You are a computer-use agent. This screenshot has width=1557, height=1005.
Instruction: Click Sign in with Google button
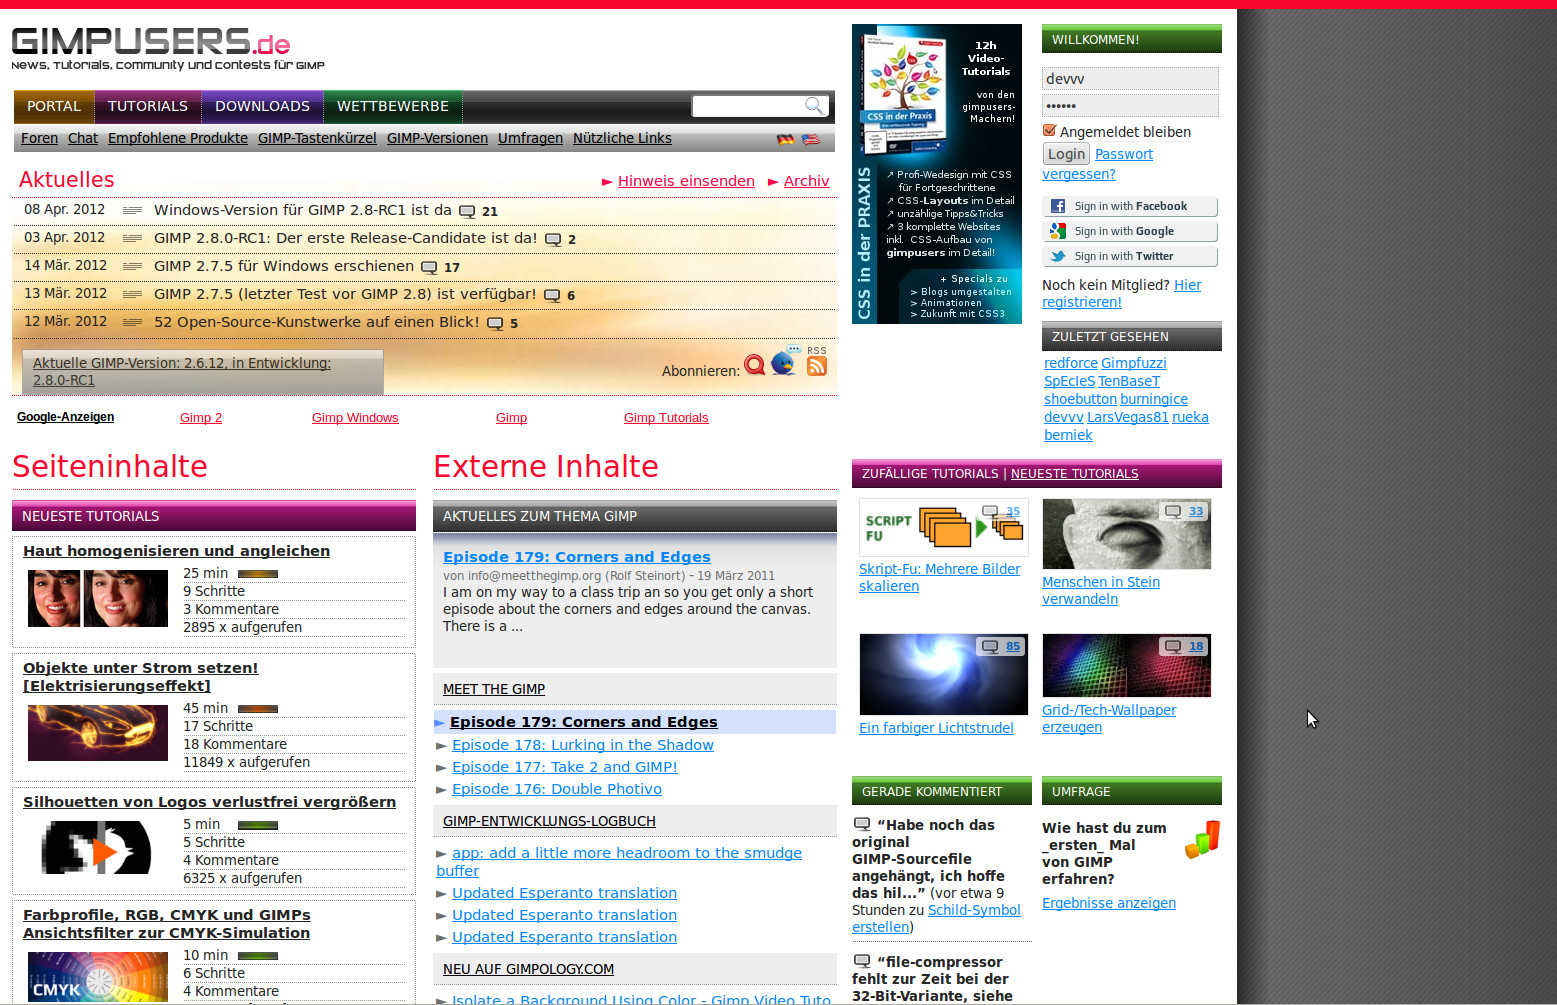(1130, 231)
